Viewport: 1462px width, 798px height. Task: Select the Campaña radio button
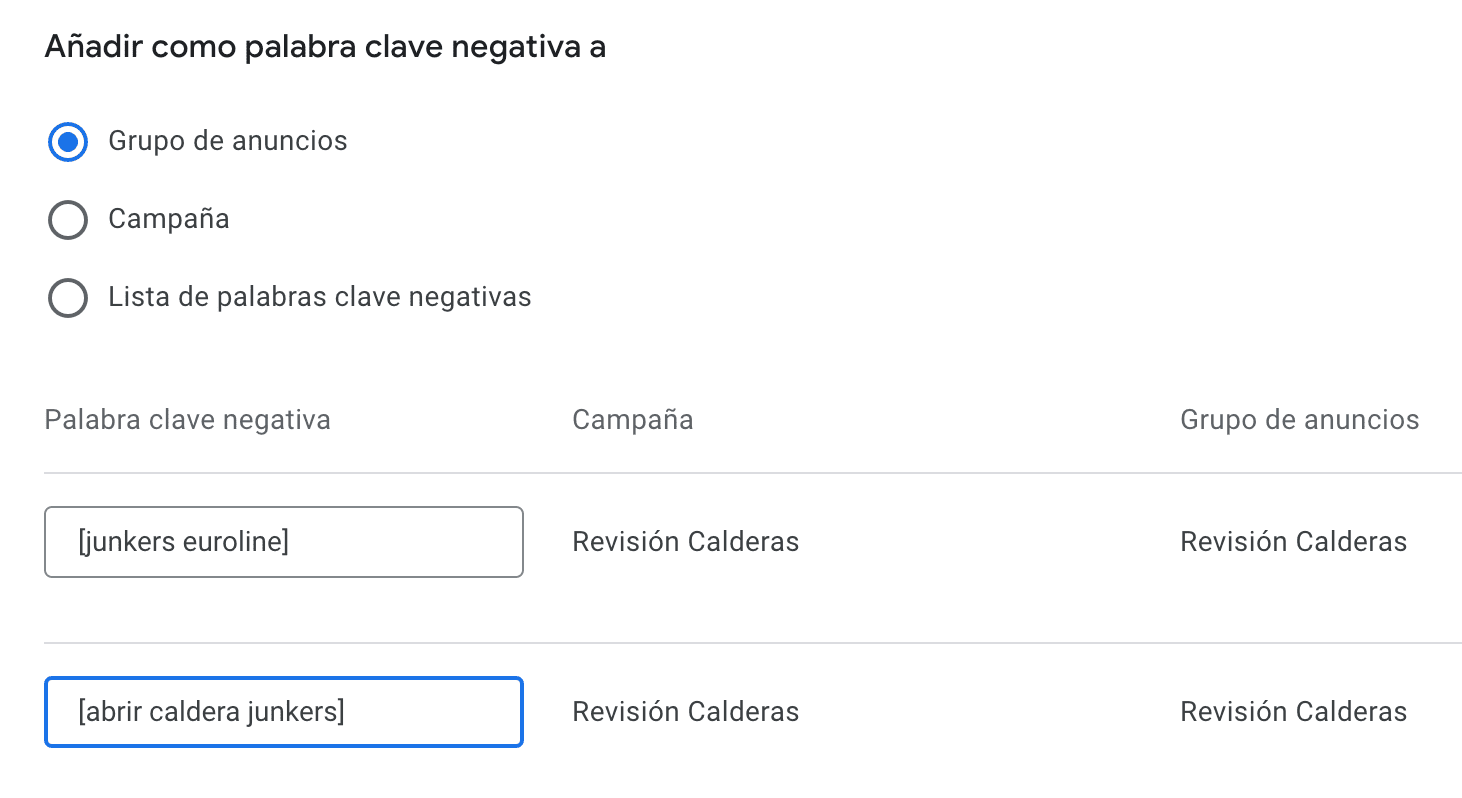[68, 220]
